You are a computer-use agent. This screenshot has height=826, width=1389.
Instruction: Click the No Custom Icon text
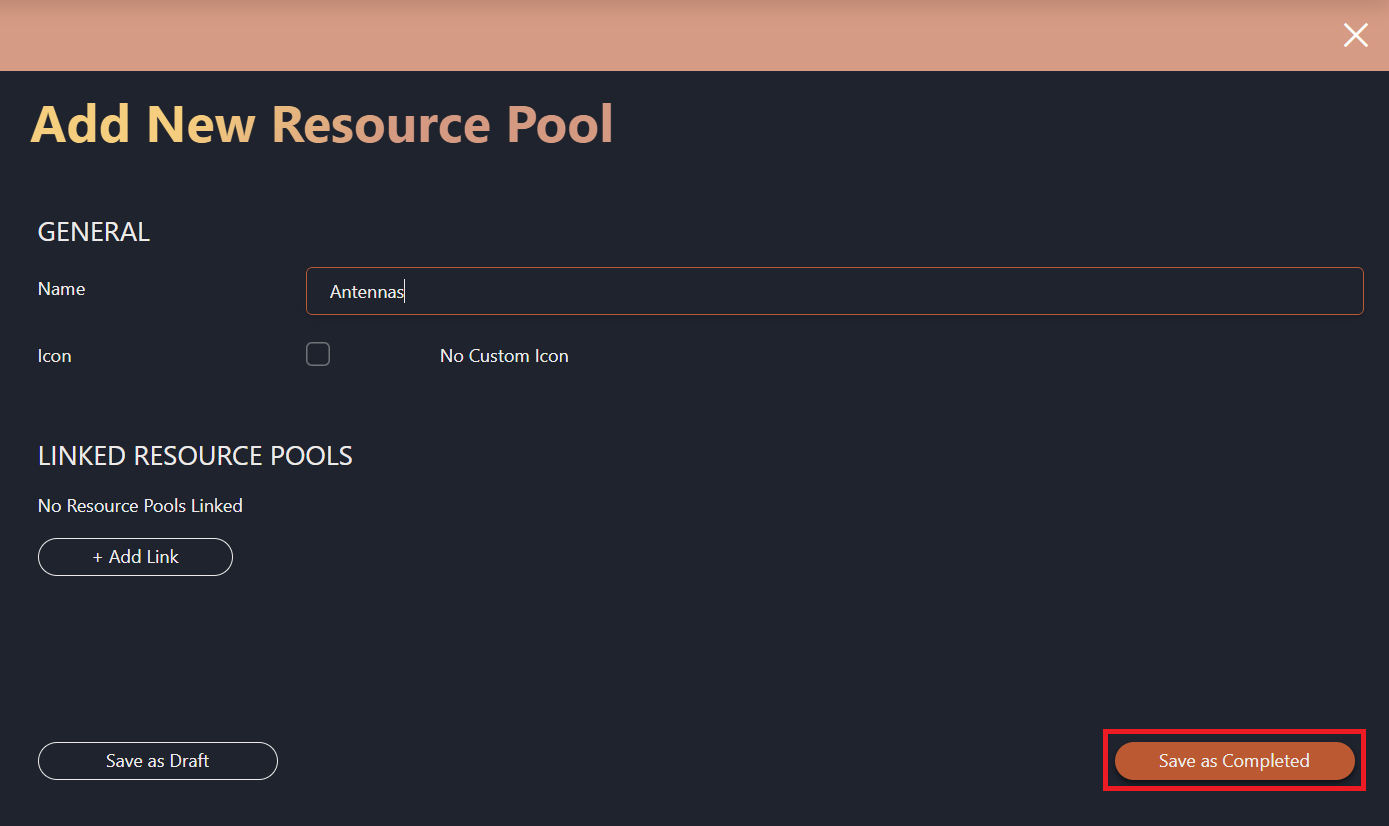tap(504, 356)
